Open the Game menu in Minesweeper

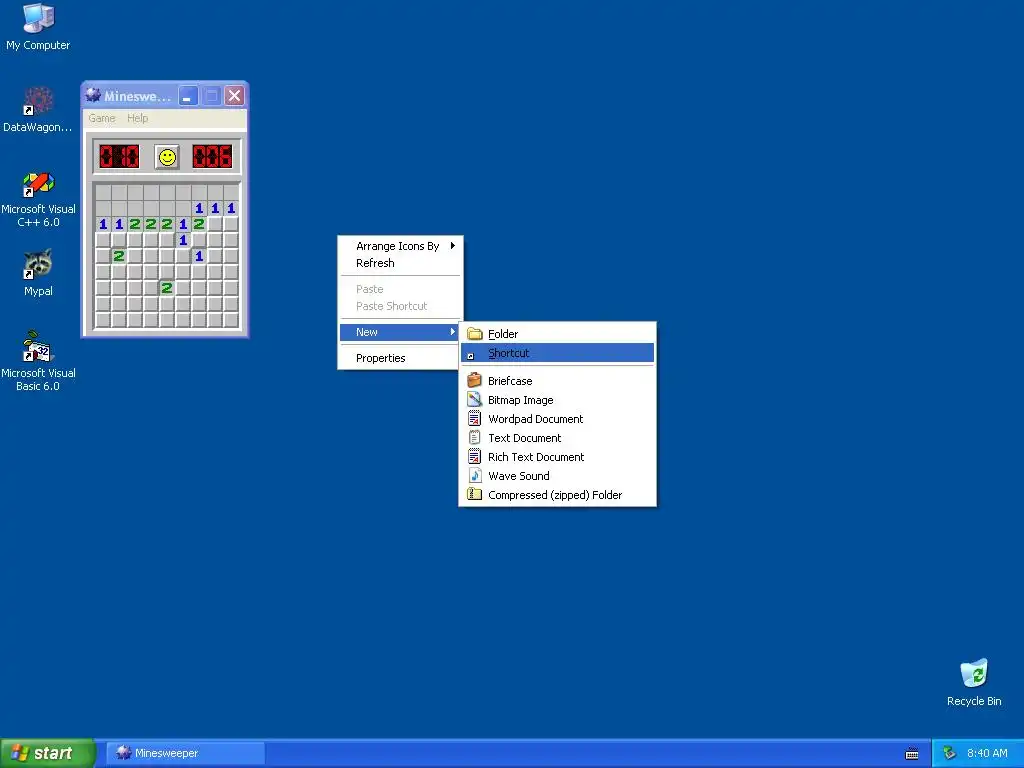102,118
